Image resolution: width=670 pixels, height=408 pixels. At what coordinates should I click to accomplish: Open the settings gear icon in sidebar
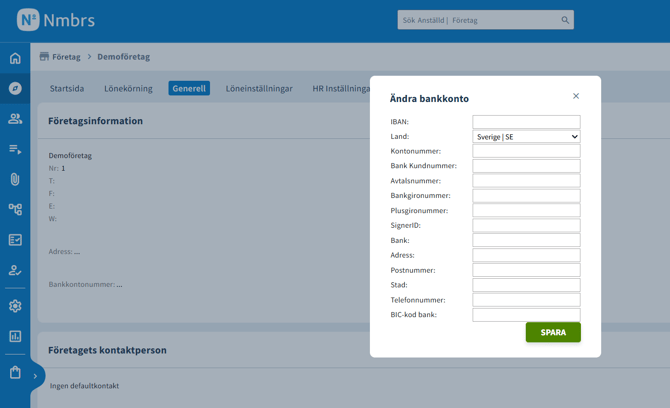[15, 306]
